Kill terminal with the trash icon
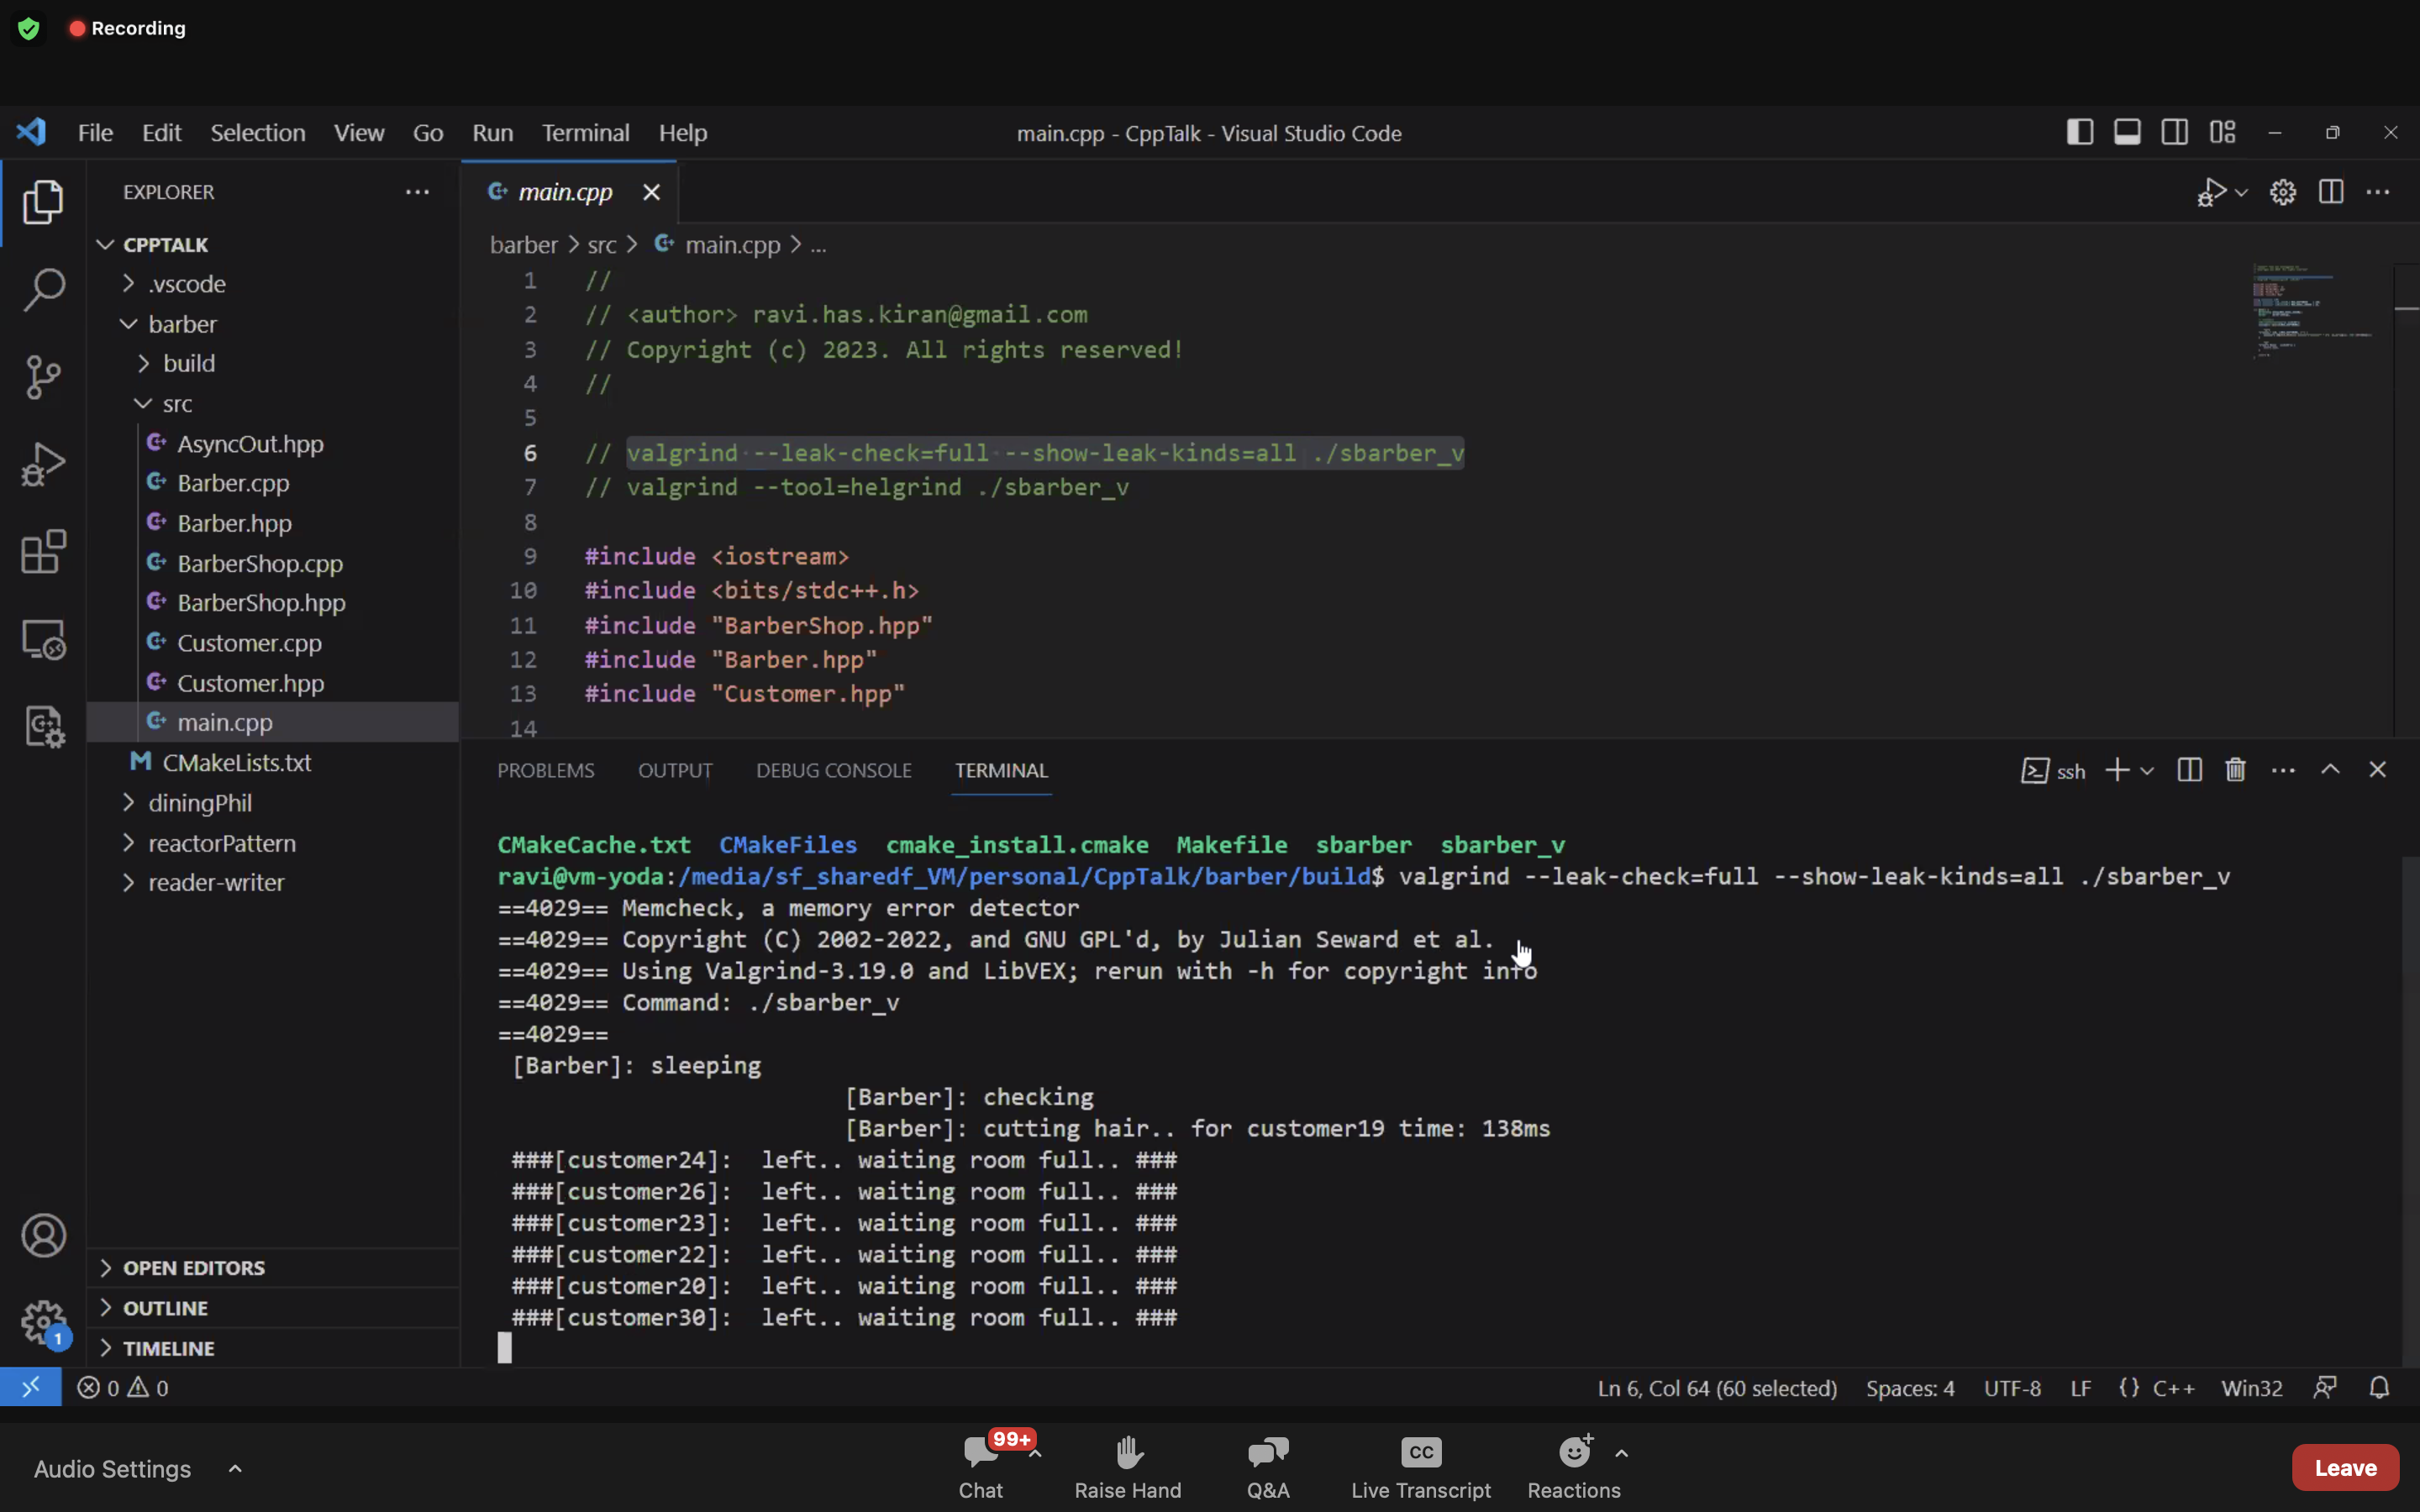Viewport: 2420px width, 1512px height. [x=2235, y=770]
